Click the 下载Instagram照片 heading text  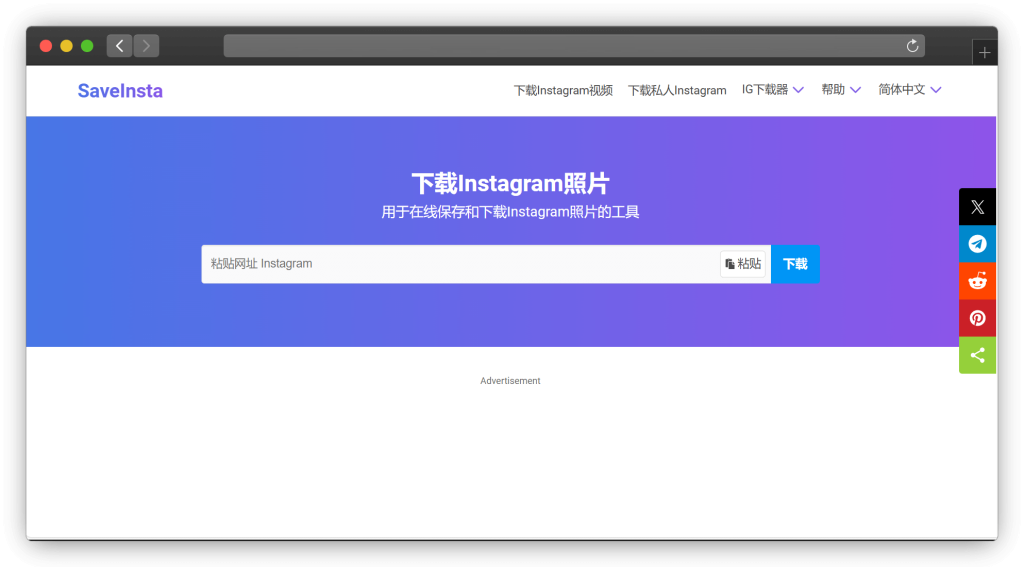pyautogui.click(x=510, y=184)
